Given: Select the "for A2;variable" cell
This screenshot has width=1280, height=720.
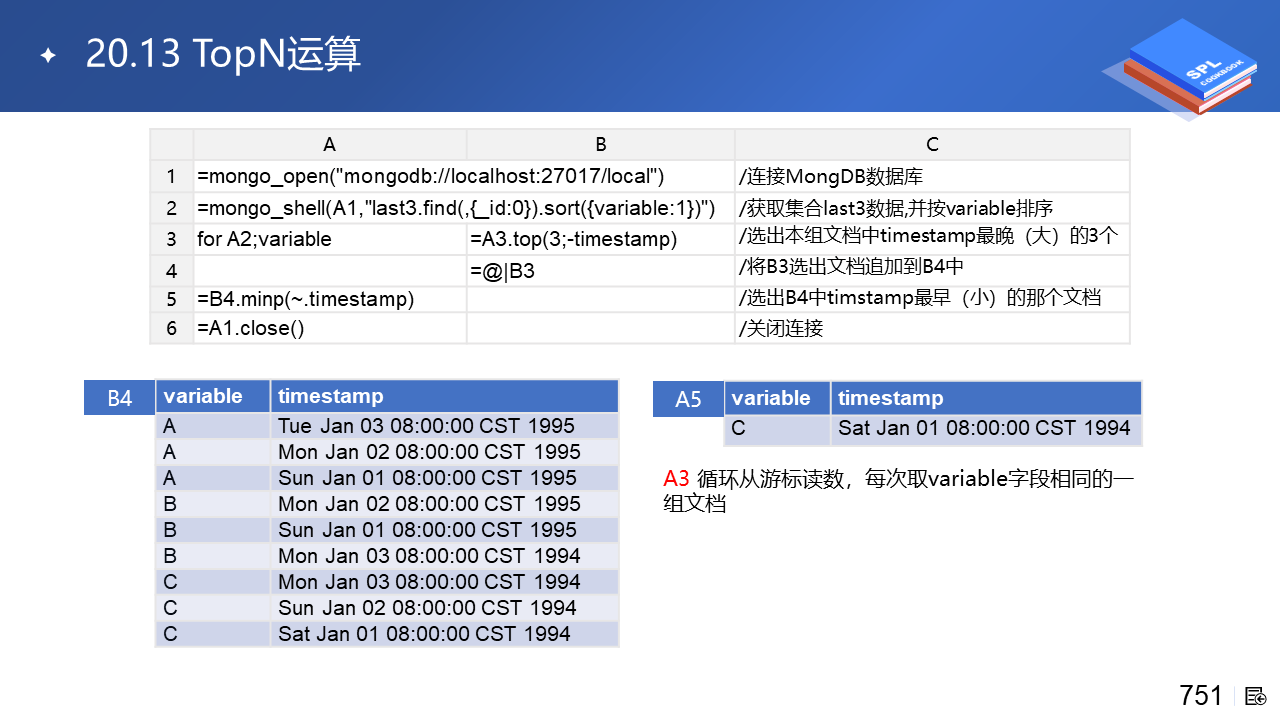Looking at the screenshot, I should [330, 240].
